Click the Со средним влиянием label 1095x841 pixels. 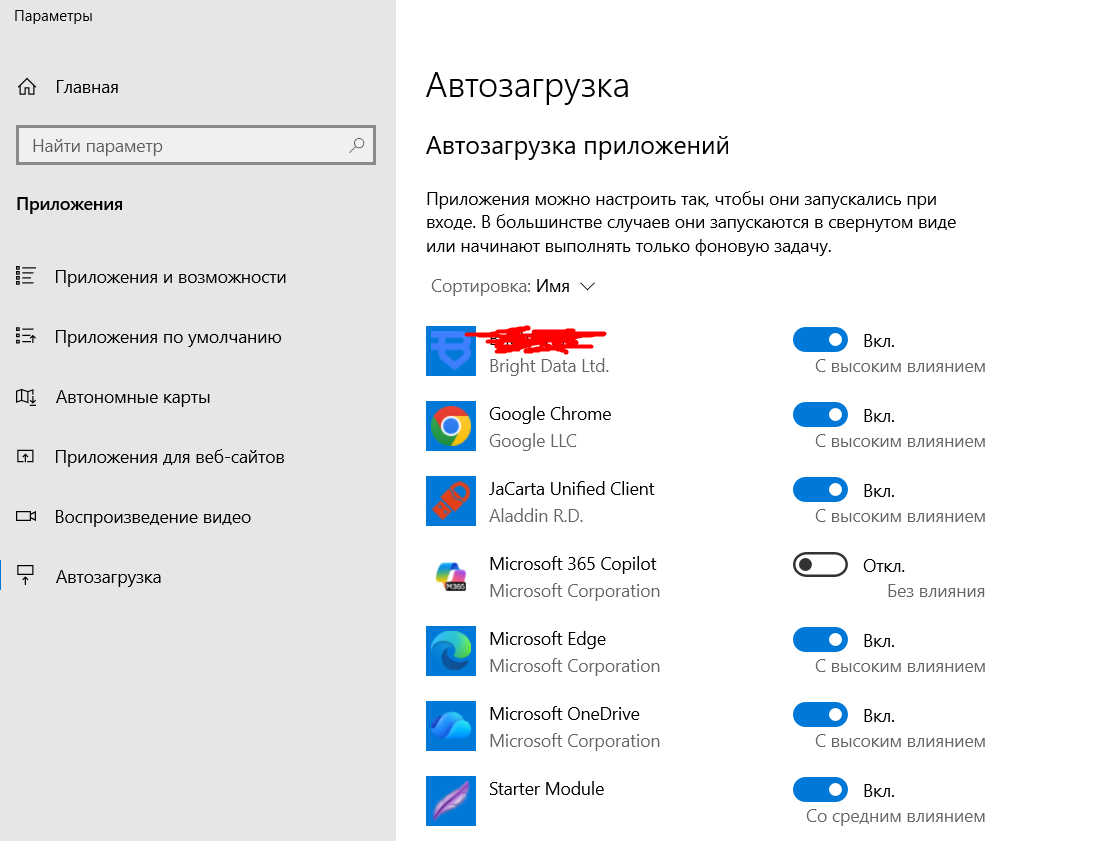coord(895,816)
